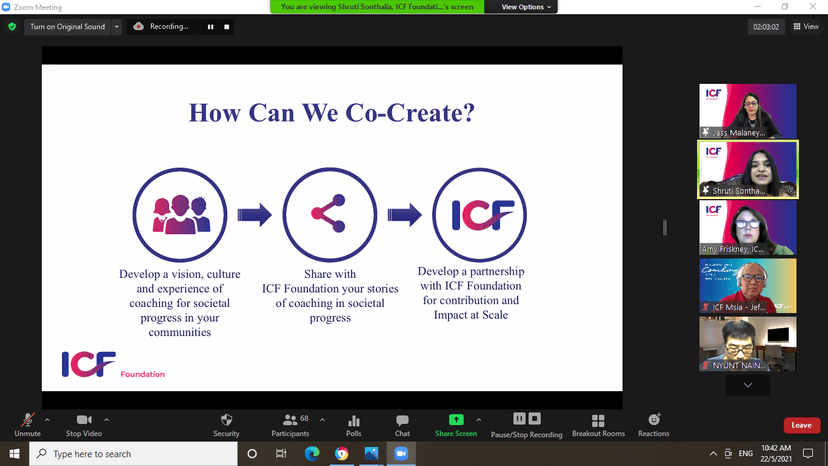
Task: Select Shruti Sonthalia's video thumbnail
Action: coord(748,169)
